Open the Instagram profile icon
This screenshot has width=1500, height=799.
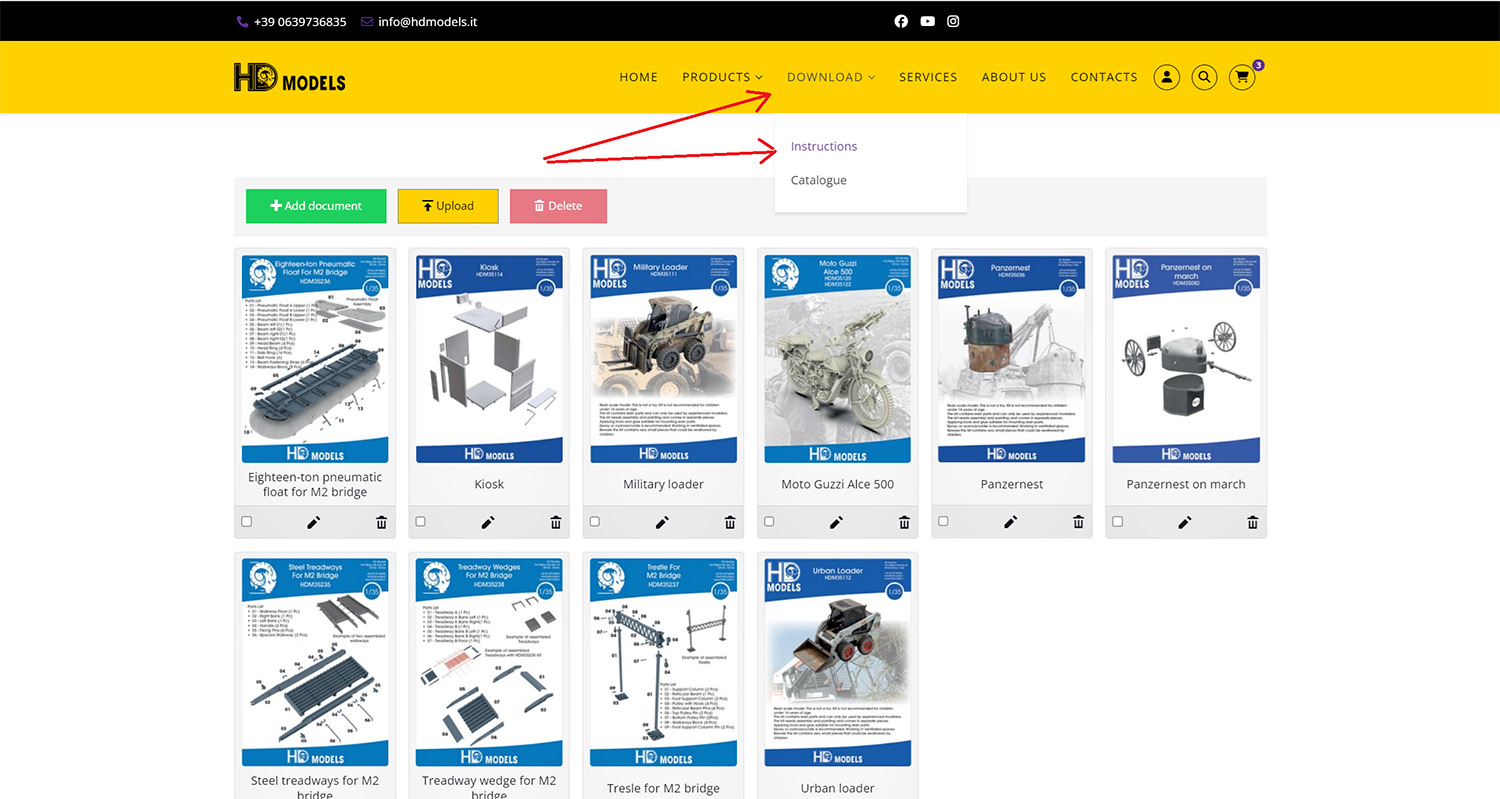(953, 21)
